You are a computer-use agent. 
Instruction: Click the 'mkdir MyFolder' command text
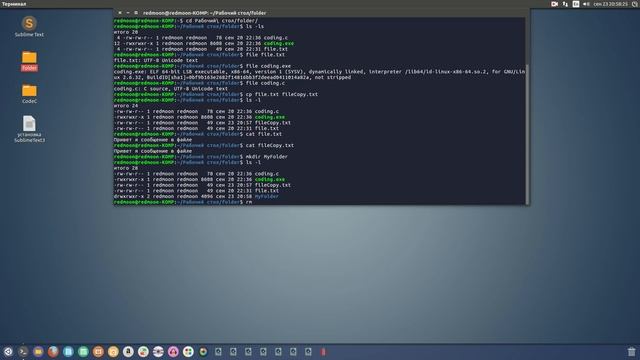[x=267, y=157]
